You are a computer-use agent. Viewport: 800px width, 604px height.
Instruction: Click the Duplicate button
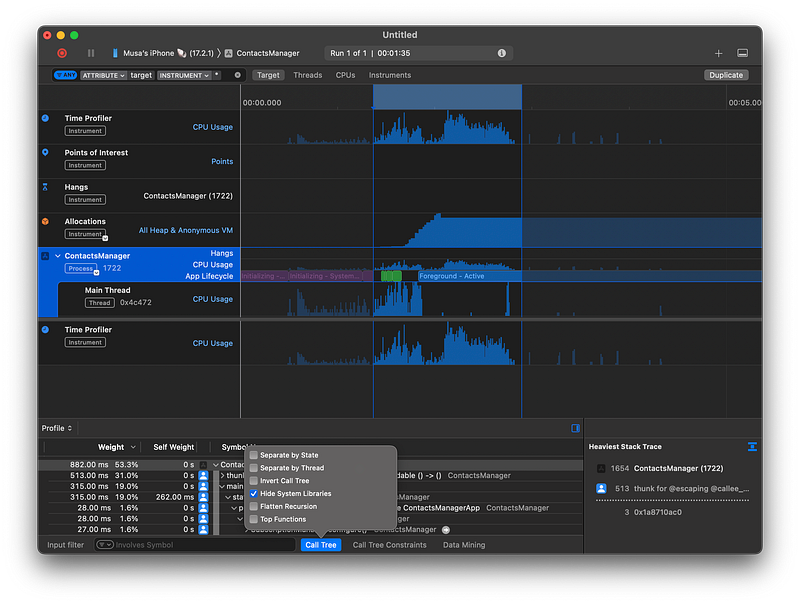725,75
